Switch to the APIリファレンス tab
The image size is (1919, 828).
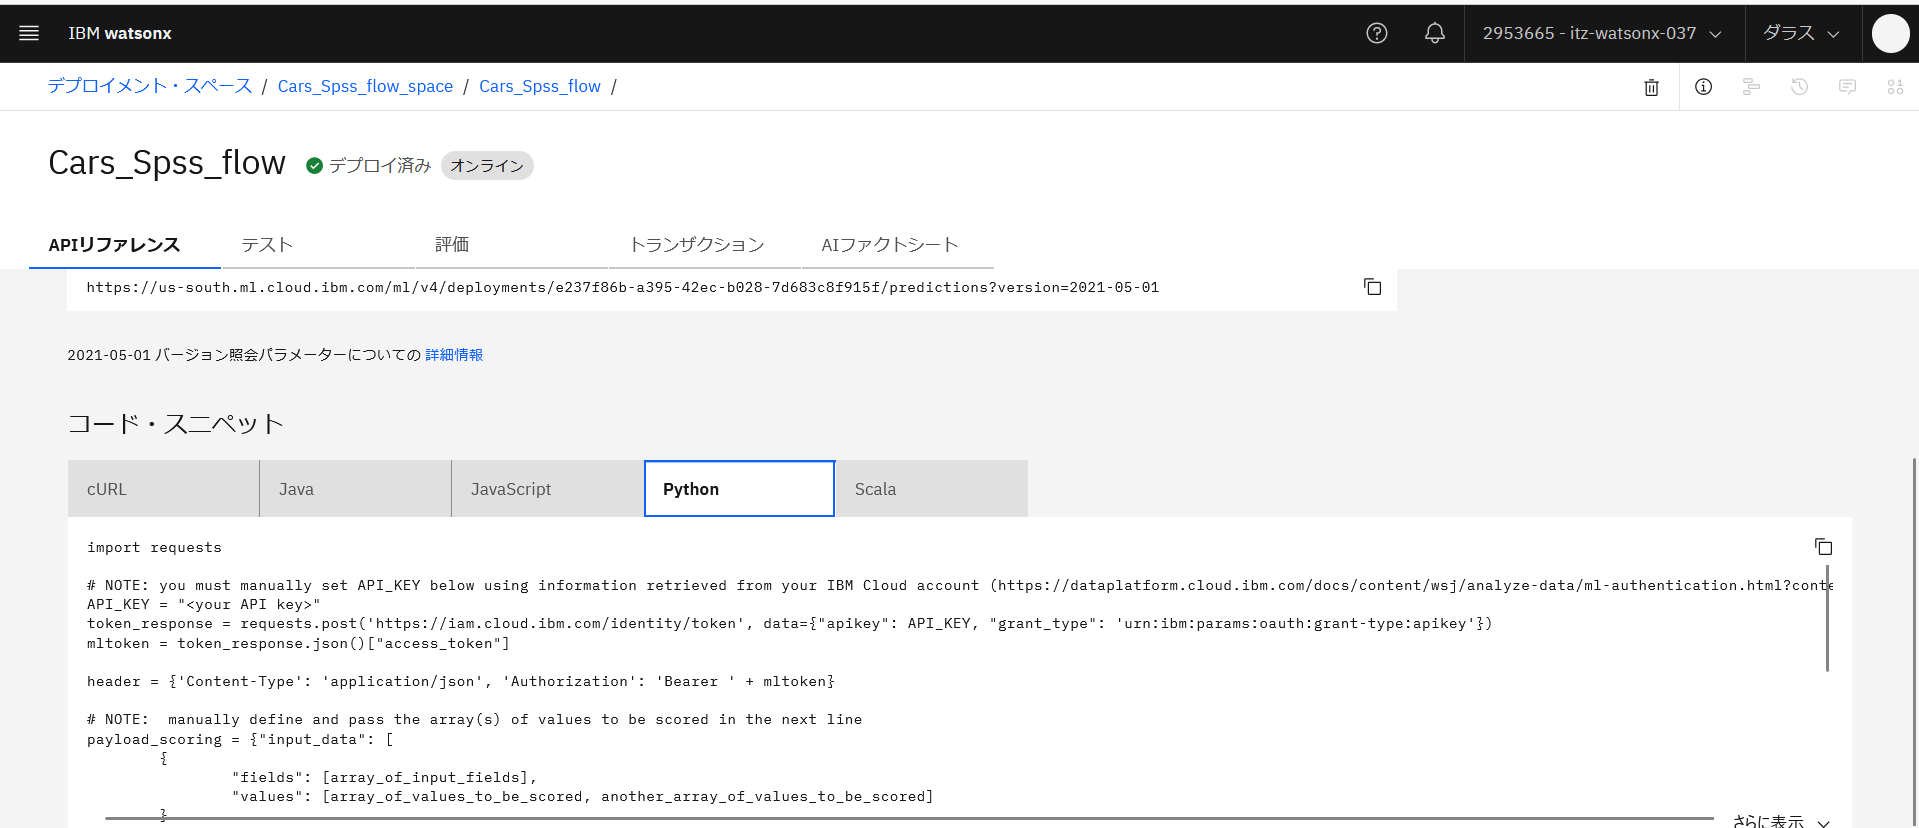(124, 245)
